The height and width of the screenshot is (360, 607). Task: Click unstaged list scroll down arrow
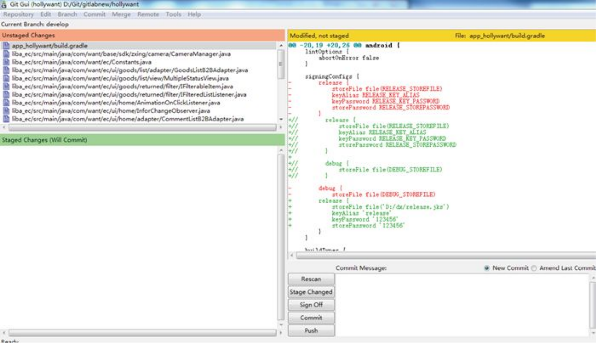(x=281, y=119)
